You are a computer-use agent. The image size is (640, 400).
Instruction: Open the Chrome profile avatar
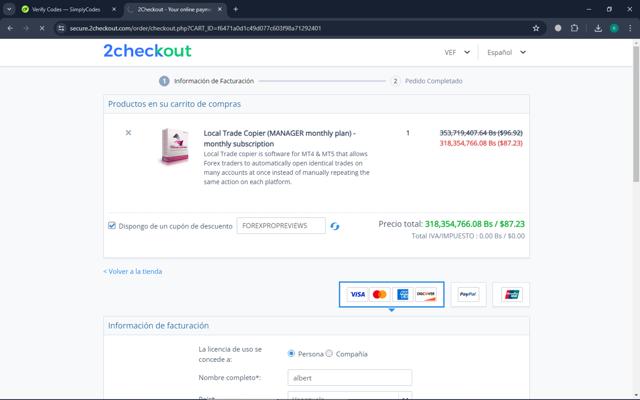614,28
